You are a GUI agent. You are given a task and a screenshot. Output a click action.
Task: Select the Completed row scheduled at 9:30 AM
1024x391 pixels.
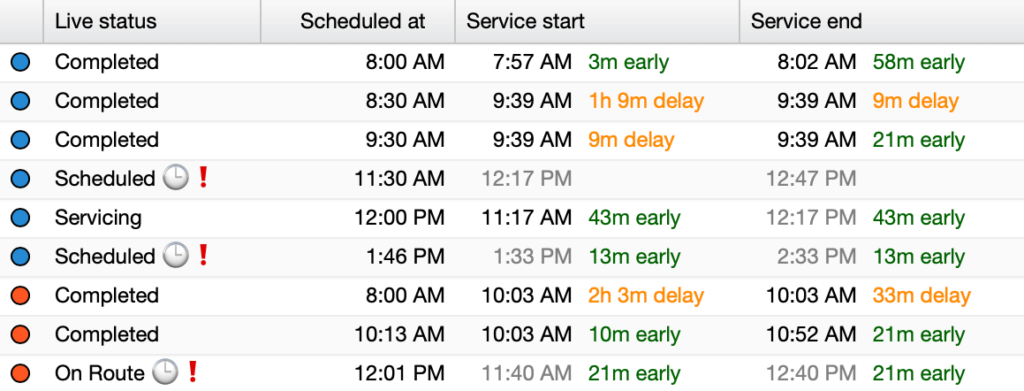512,140
